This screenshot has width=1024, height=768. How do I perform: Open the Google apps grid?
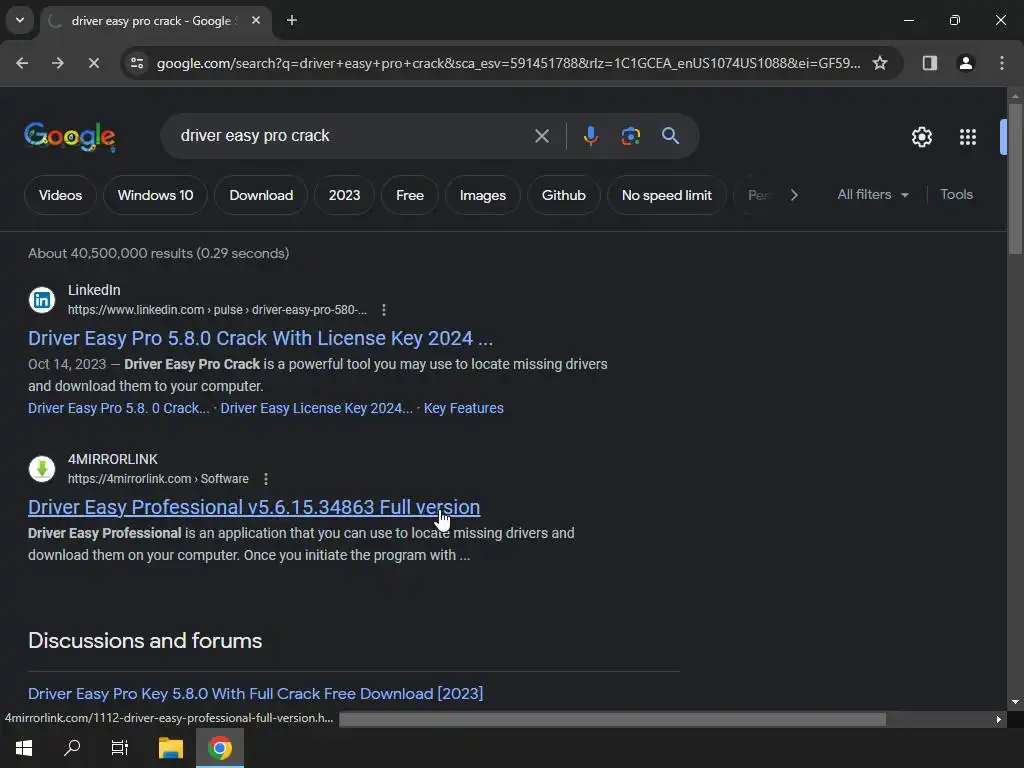click(967, 137)
